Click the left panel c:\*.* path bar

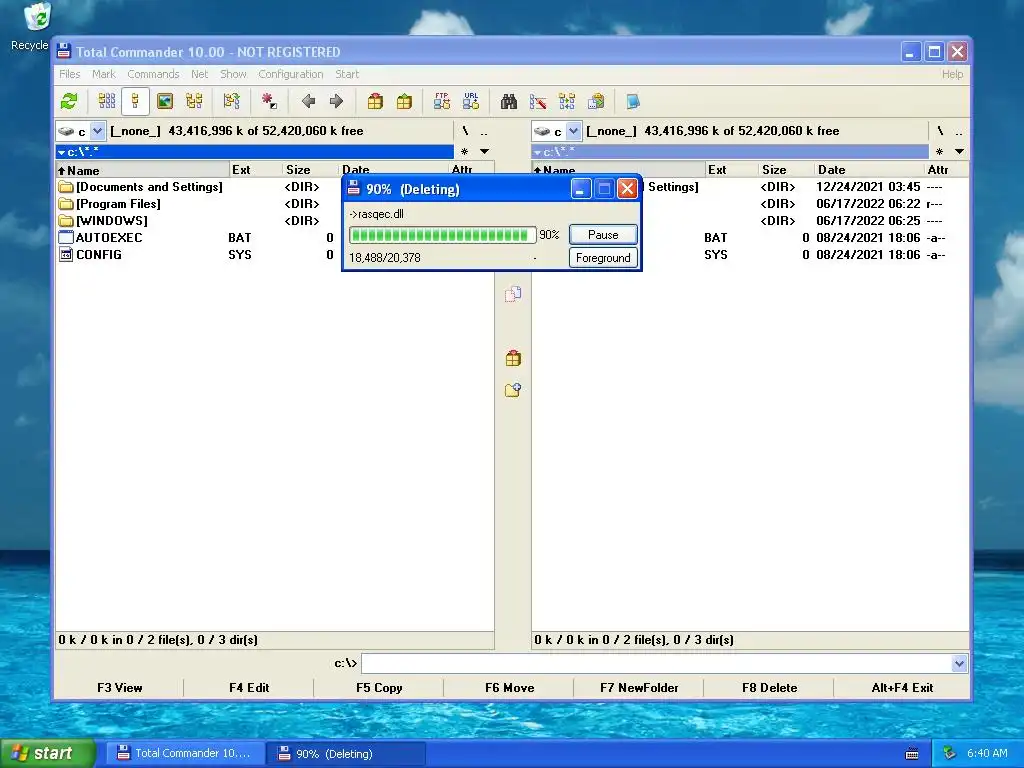point(255,152)
